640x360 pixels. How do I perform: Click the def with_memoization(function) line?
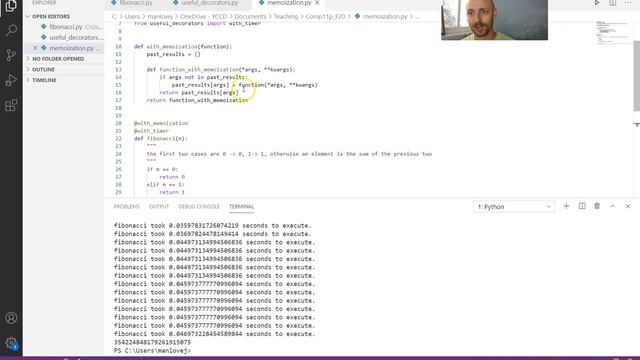[183, 47]
